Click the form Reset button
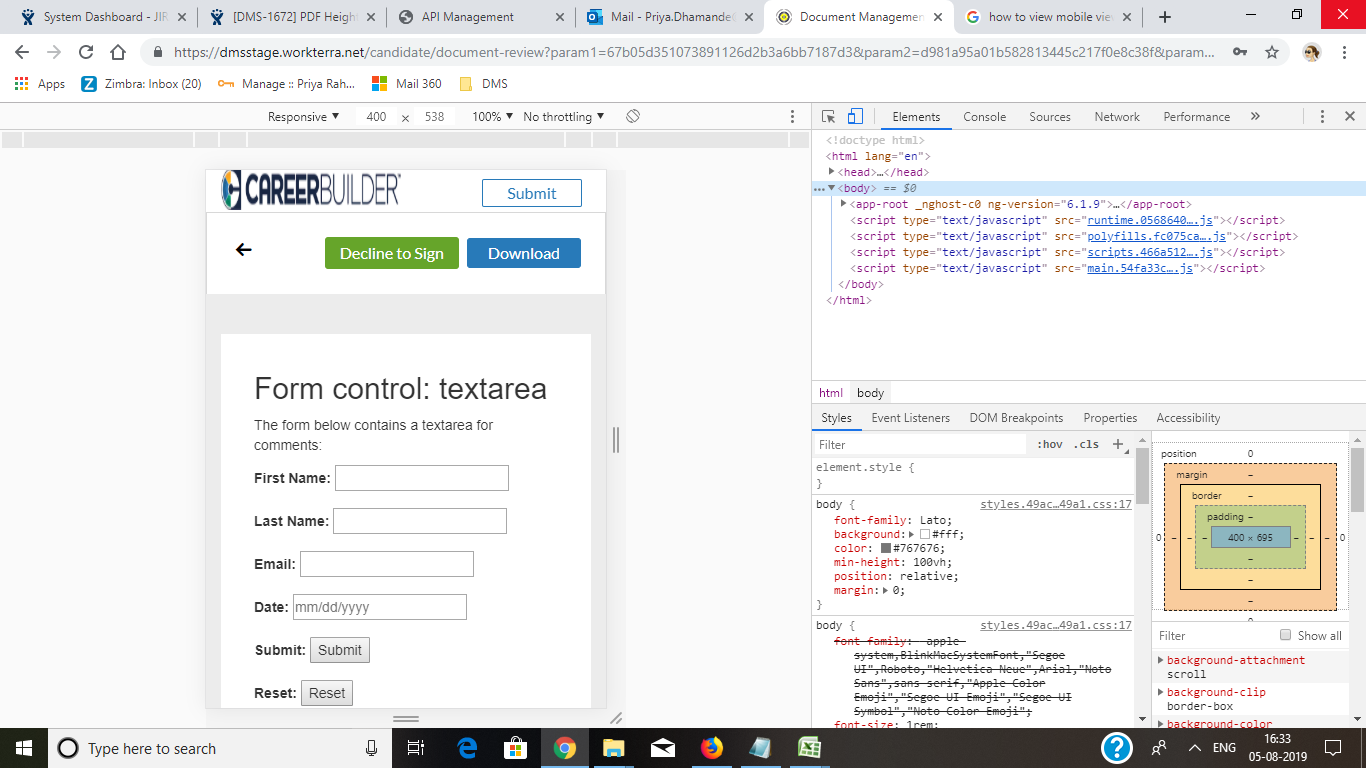The image size is (1366, 768). [327, 693]
